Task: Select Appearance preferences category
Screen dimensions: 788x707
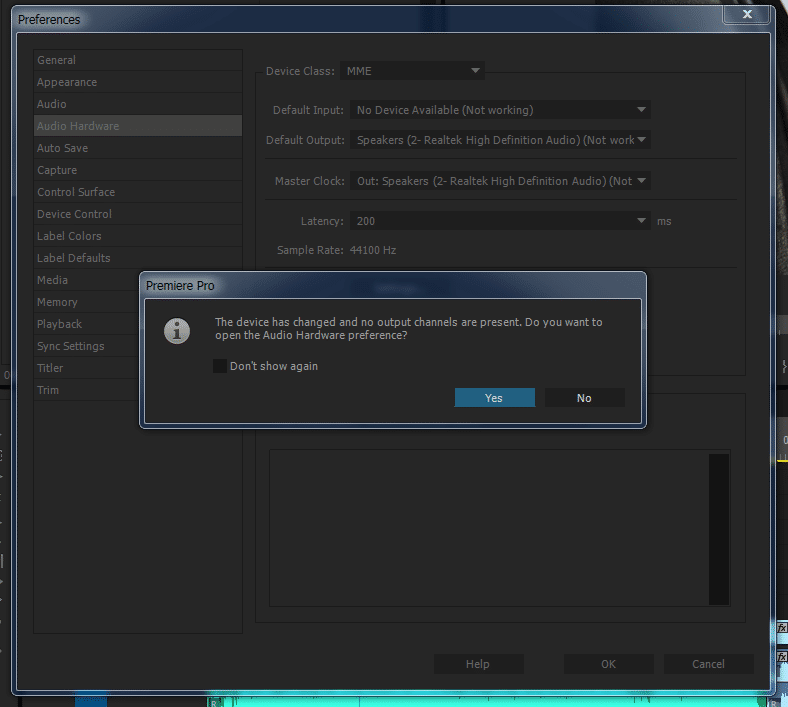Action: [138, 82]
